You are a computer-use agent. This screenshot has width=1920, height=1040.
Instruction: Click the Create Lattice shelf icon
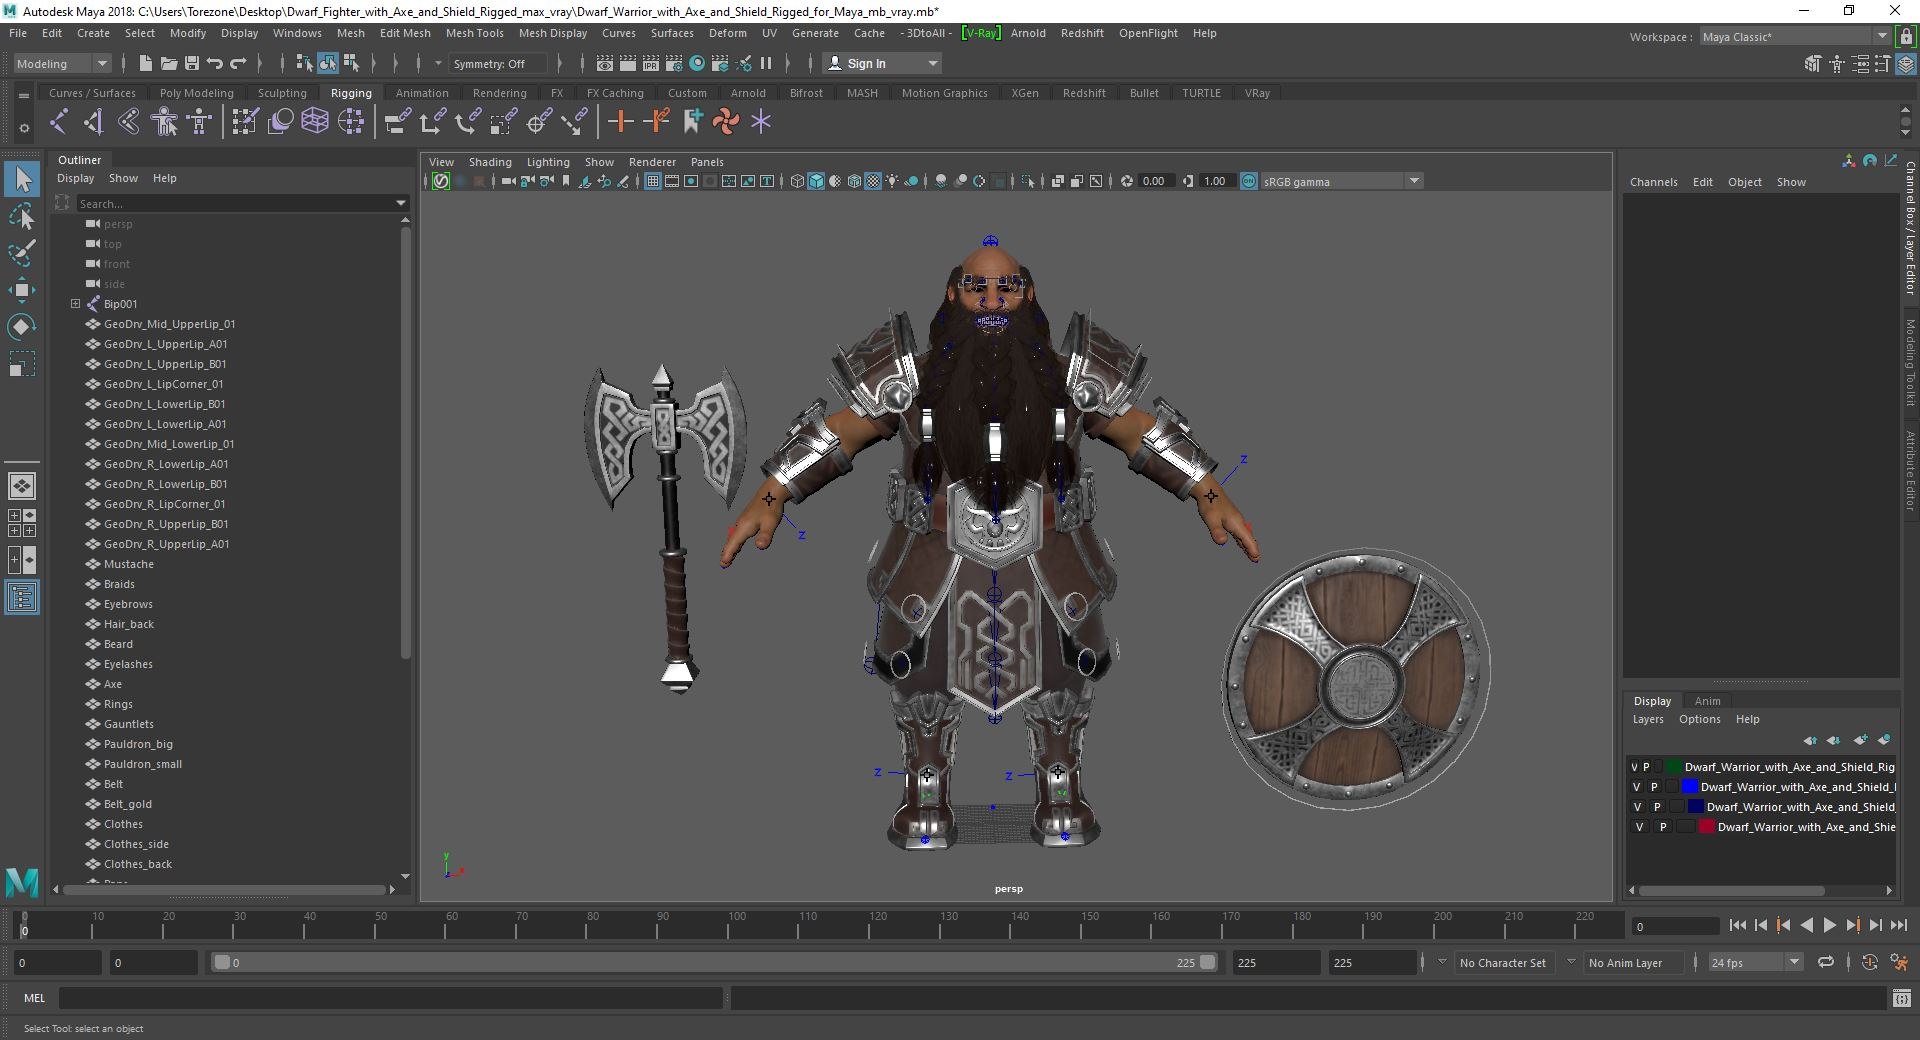point(315,122)
